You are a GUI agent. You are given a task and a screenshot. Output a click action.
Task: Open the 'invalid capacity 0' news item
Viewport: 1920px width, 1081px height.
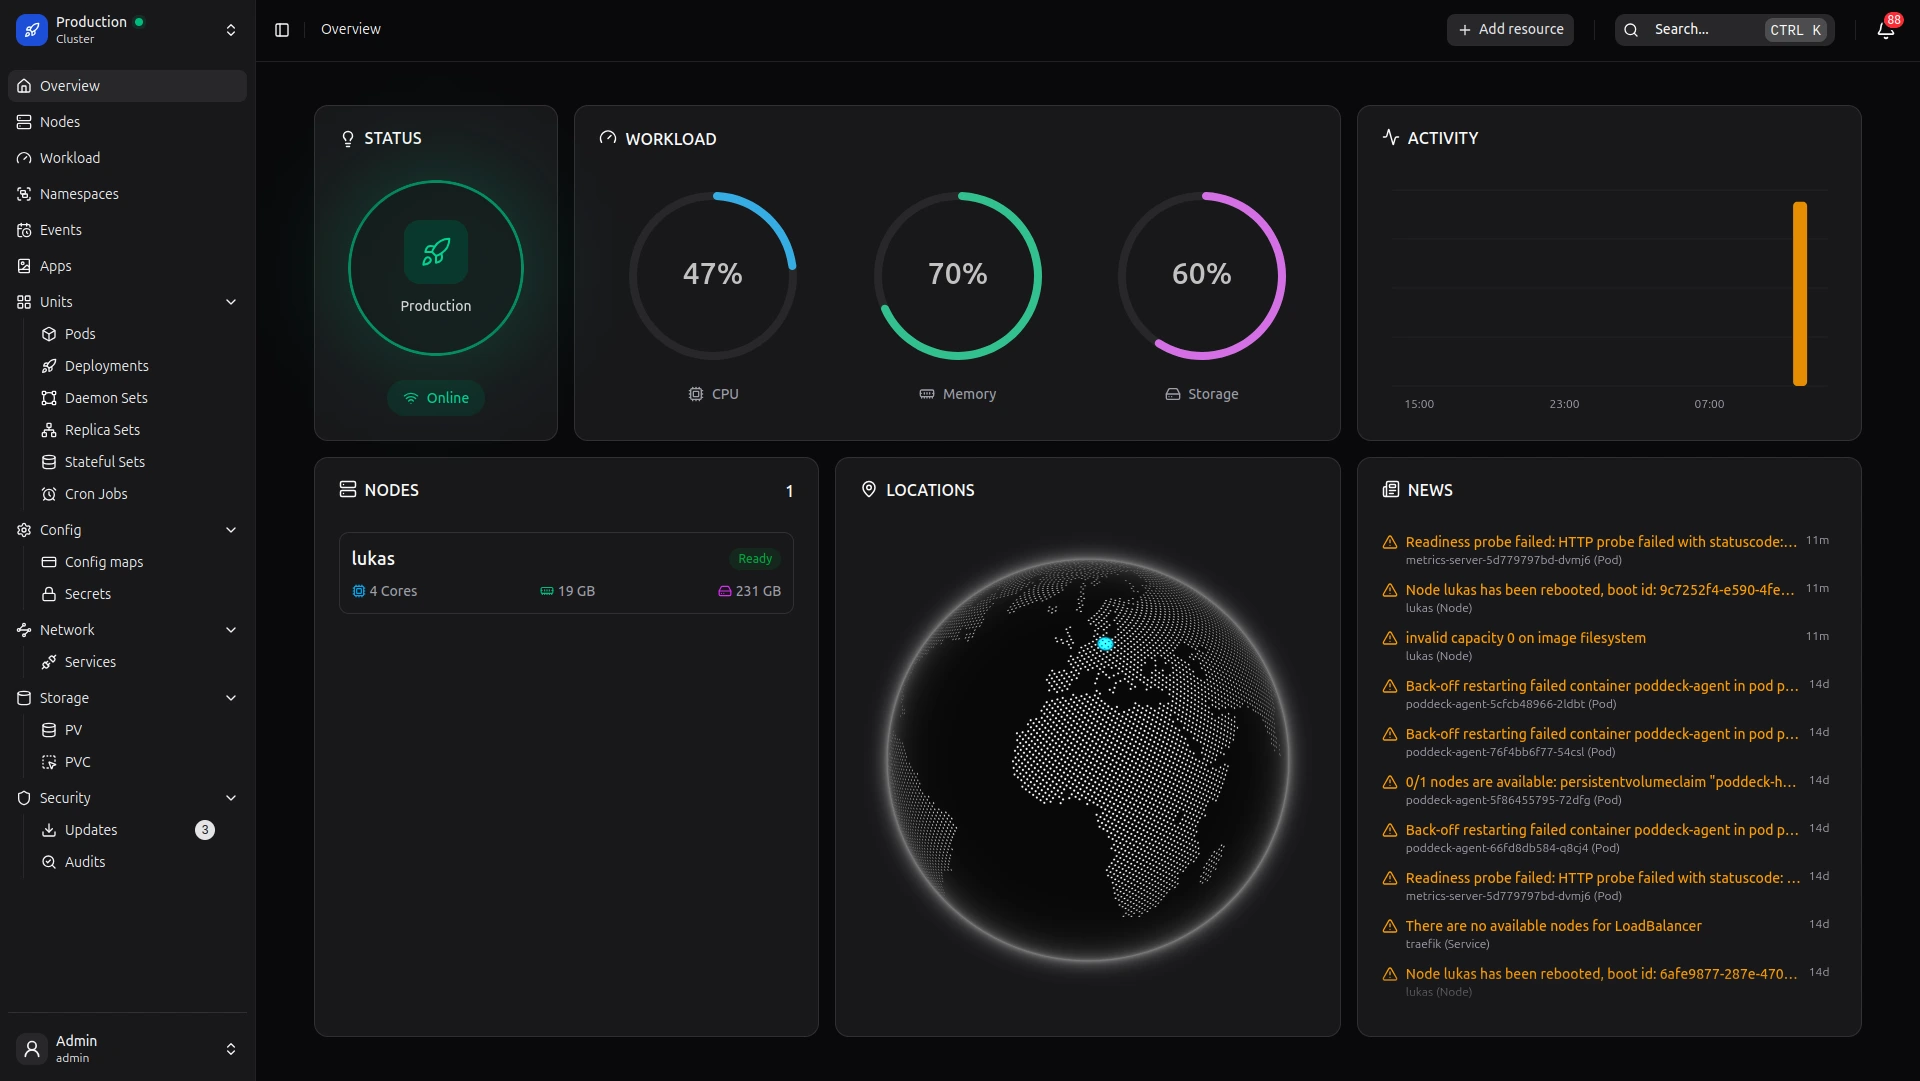click(1525, 638)
